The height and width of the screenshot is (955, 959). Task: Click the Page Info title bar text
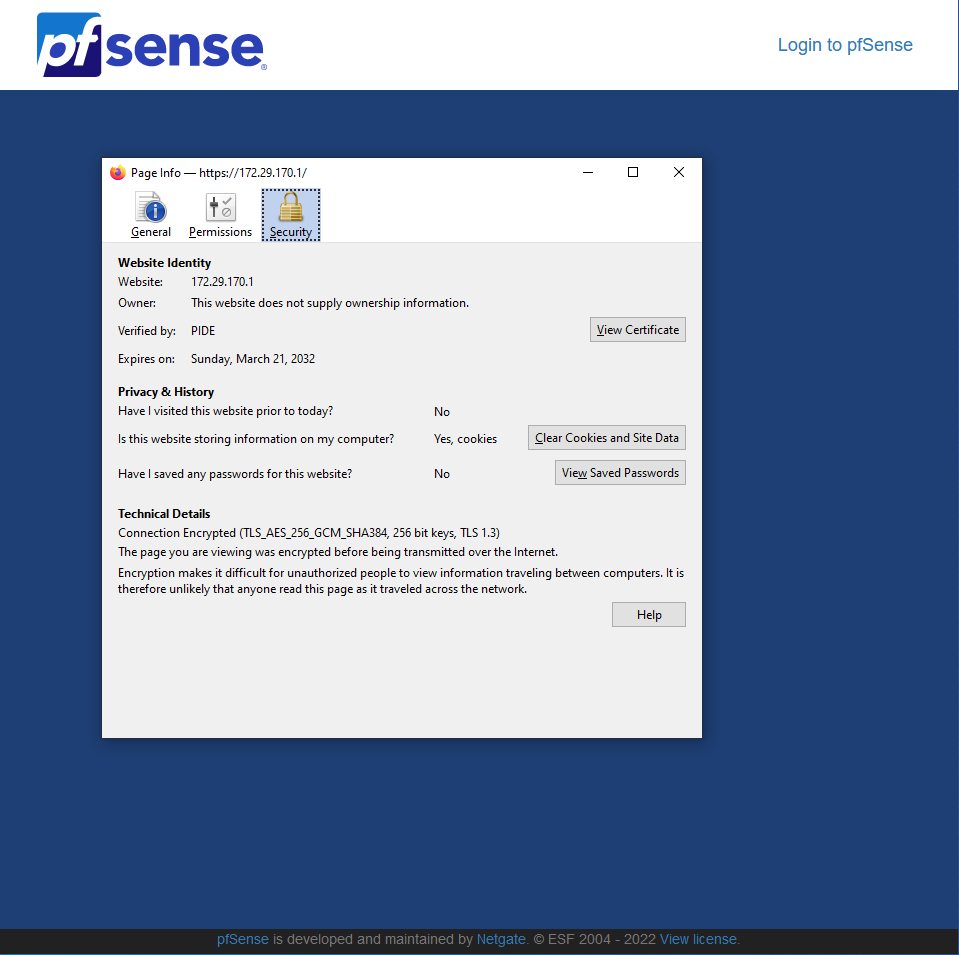click(218, 173)
